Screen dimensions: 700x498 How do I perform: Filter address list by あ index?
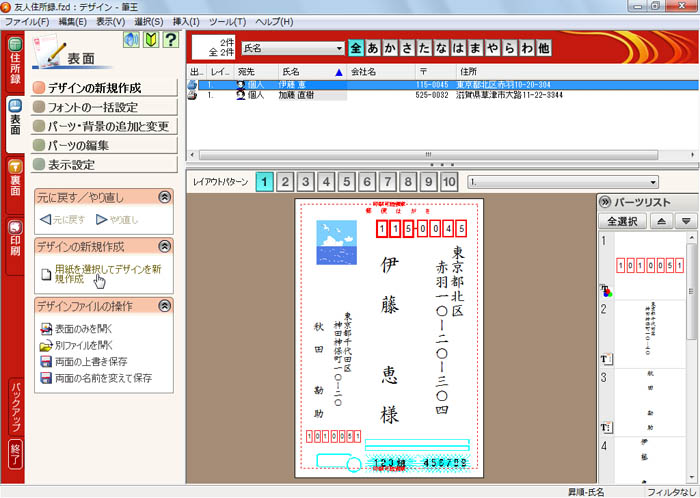pos(374,48)
